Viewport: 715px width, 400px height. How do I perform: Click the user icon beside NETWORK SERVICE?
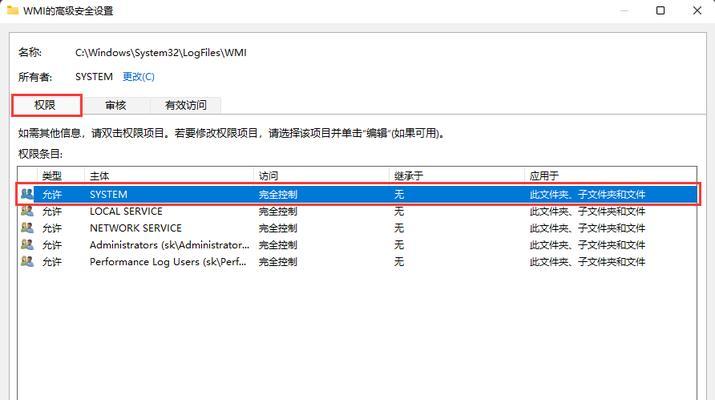[27, 228]
